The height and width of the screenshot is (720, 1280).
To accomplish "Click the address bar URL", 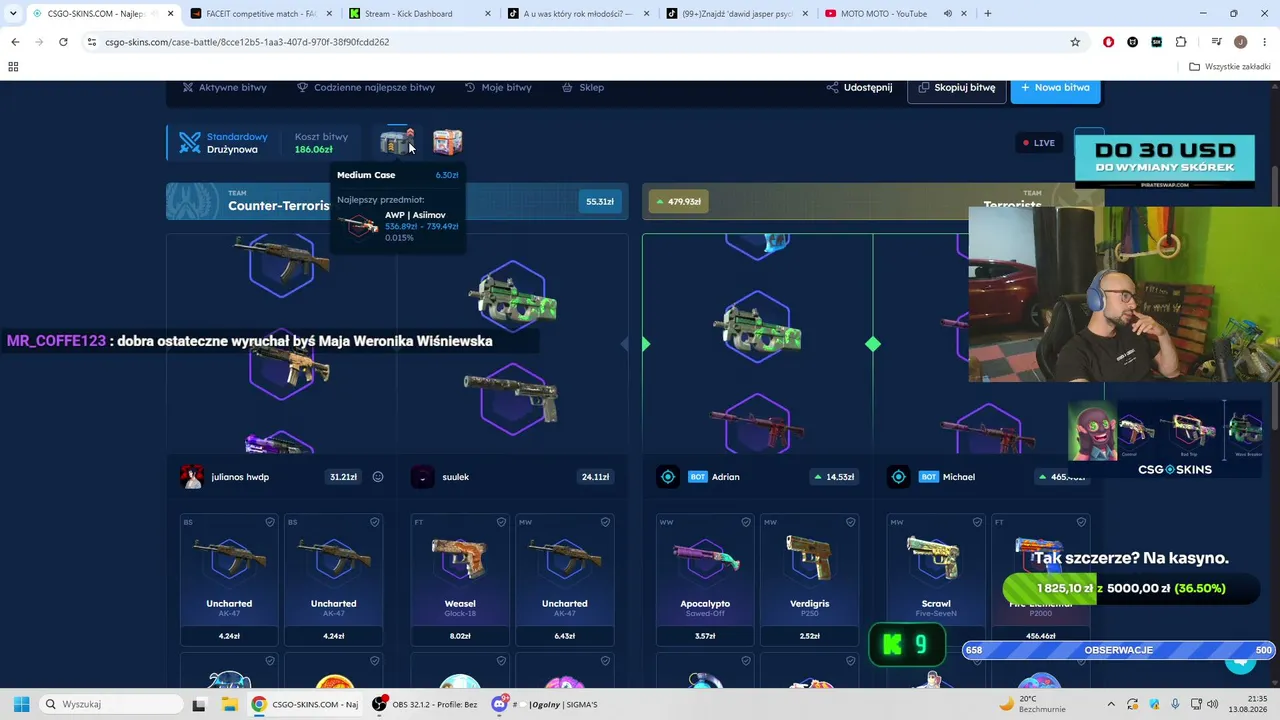I will 247,42.
